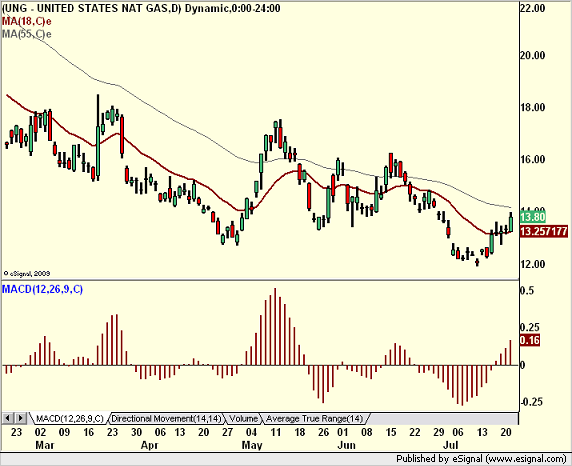
Task: Click the 18.00 price axis label
Action: (532, 107)
